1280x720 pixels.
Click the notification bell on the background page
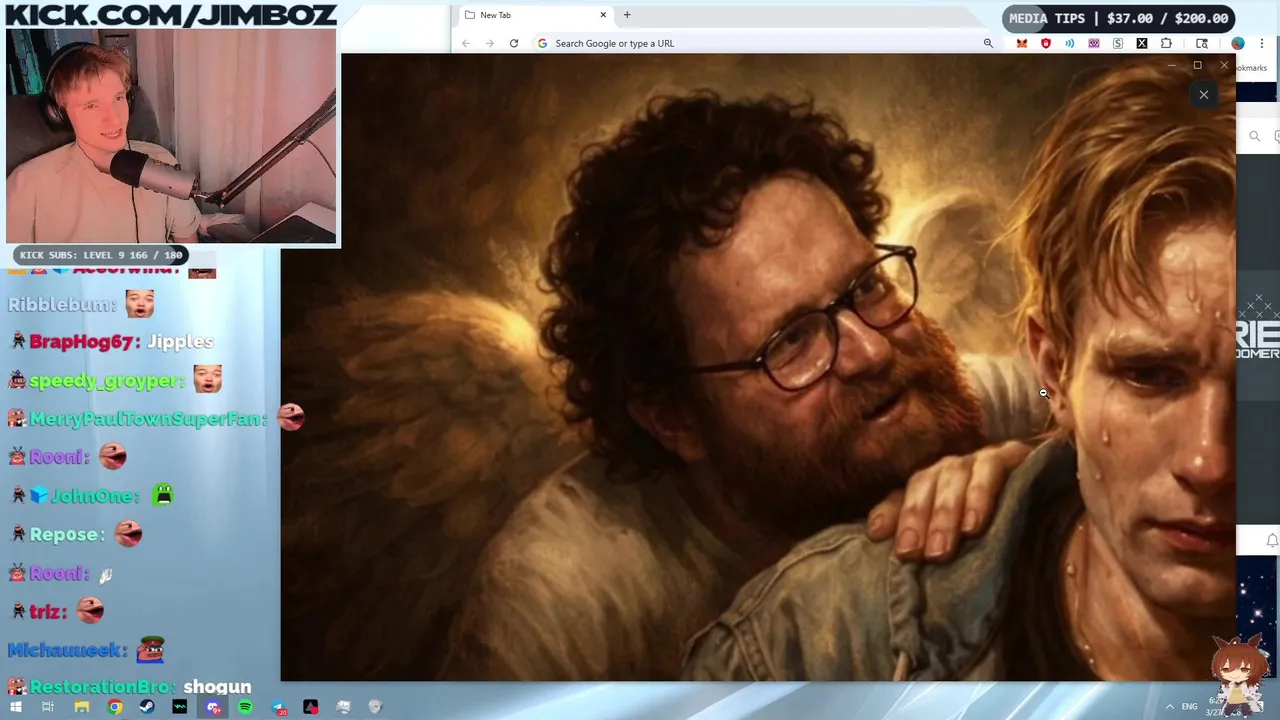(x=1272, y=540)
